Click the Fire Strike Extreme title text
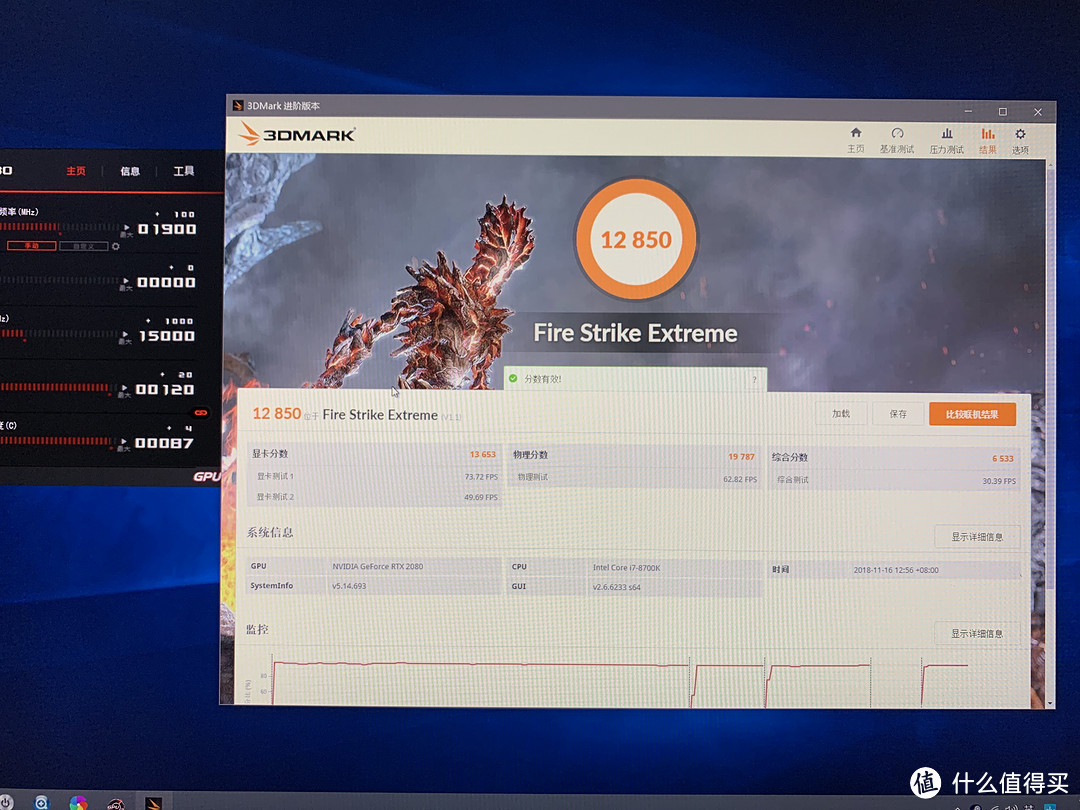The width and height of the screenshot is (1080, 810). click(635, 333)
